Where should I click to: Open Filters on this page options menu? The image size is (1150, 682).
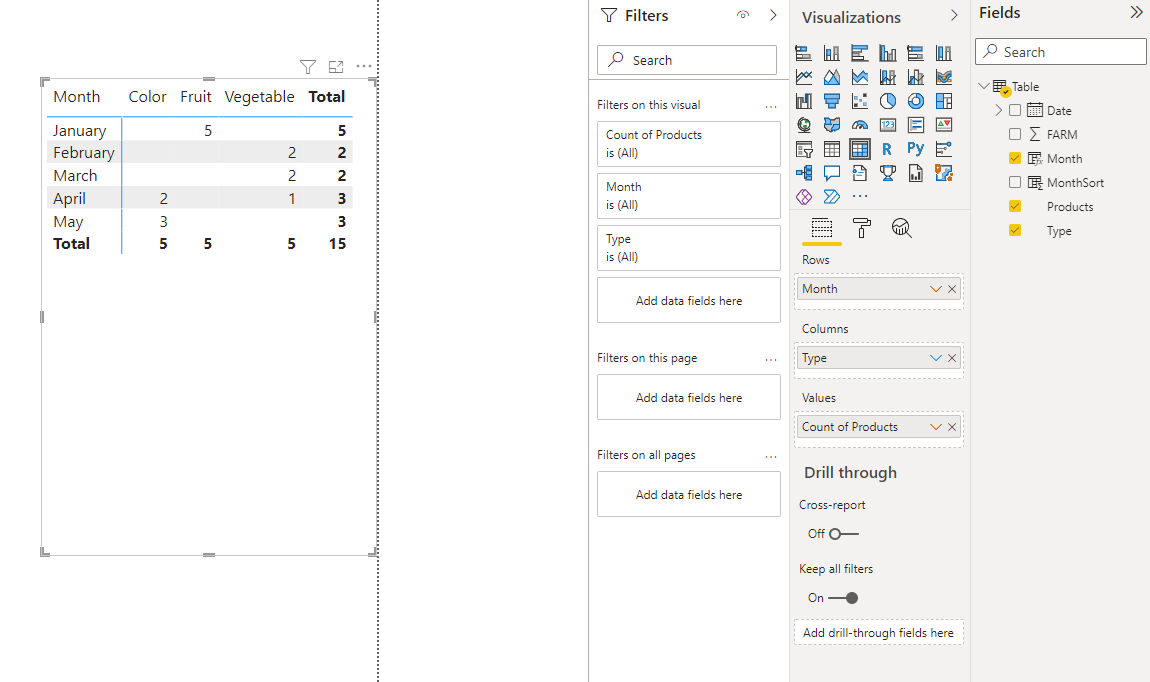771,359
